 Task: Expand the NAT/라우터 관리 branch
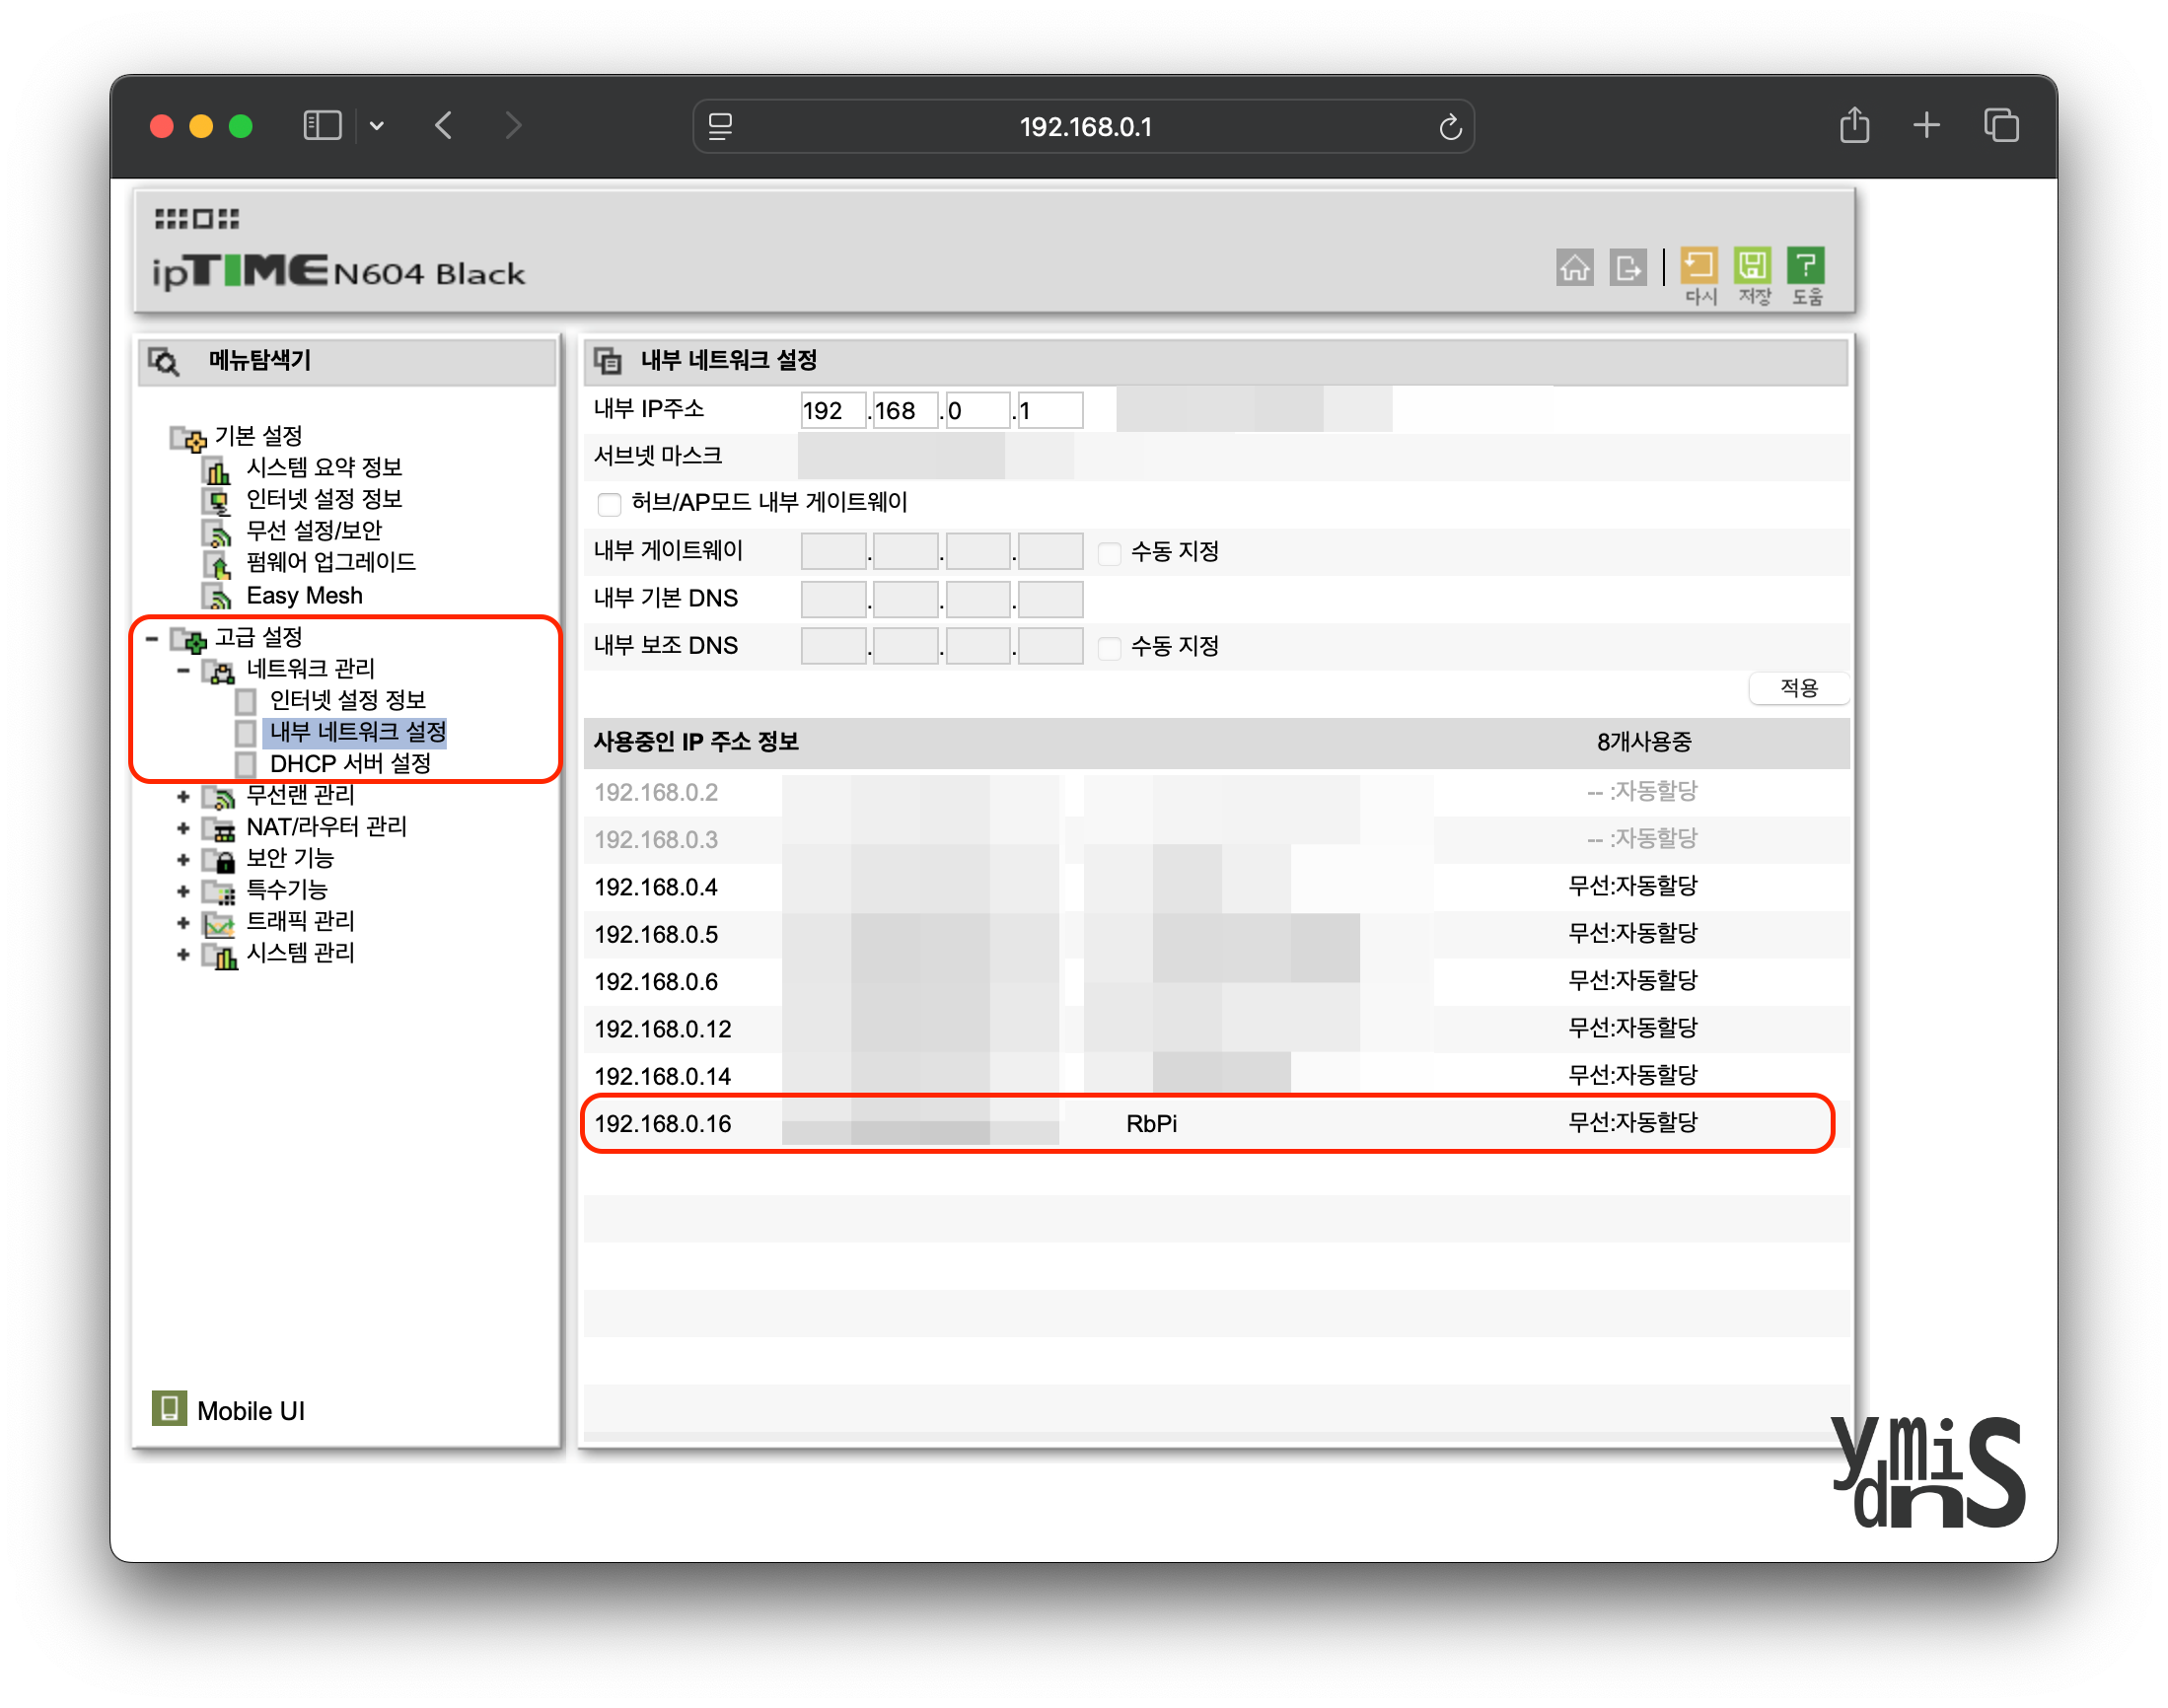(183, 827)
